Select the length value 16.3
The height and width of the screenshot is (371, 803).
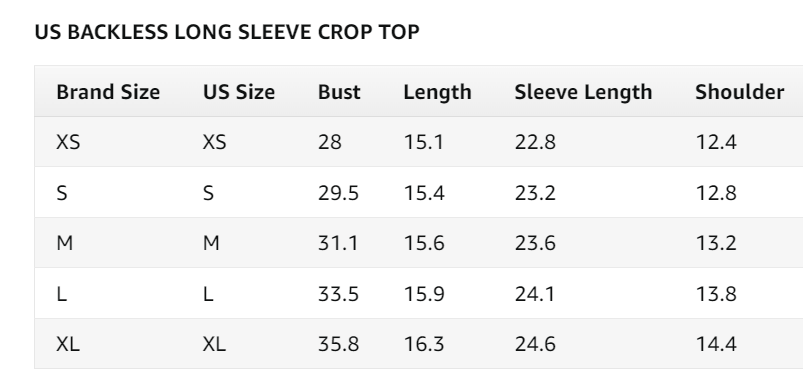pyautogui.click(x=424, y=344)
